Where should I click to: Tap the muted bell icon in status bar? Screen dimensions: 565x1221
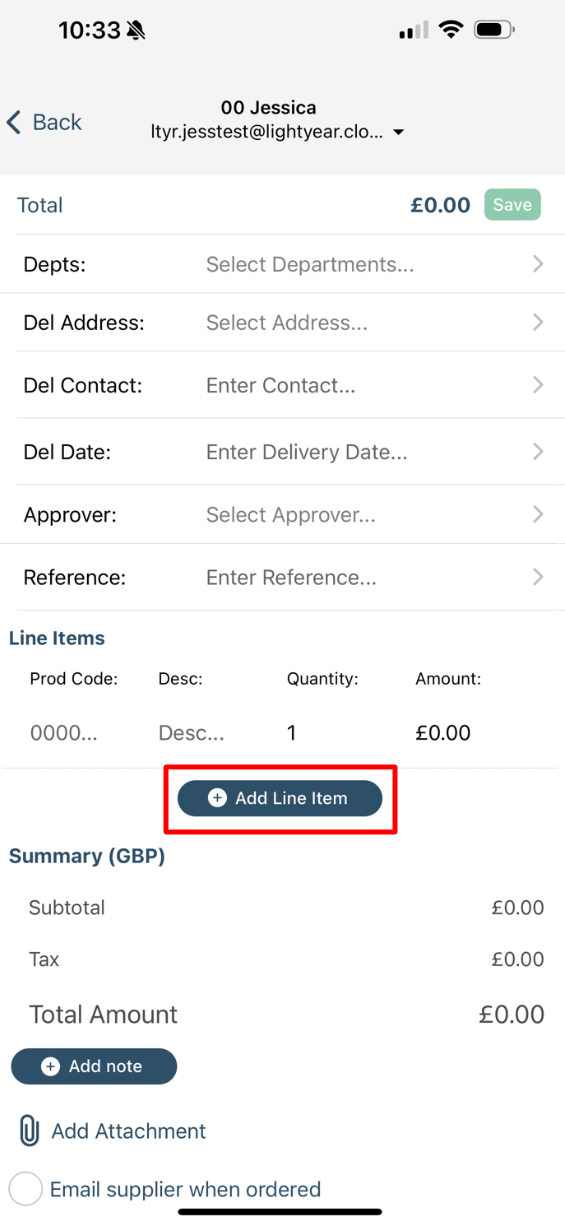(136, 31)
